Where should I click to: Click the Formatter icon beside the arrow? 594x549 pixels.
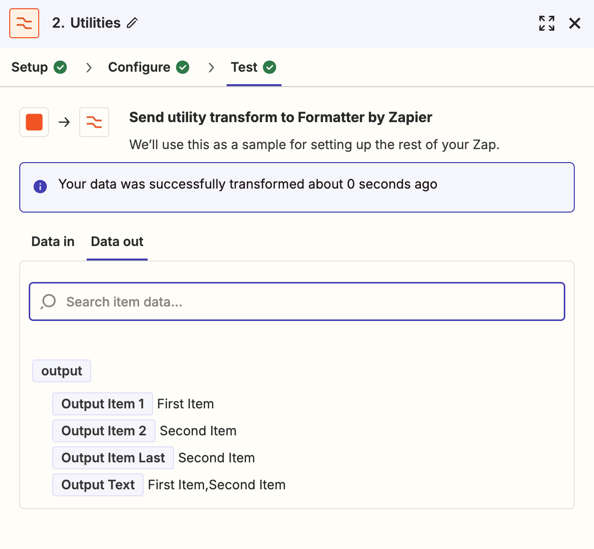tap(94, 122)
